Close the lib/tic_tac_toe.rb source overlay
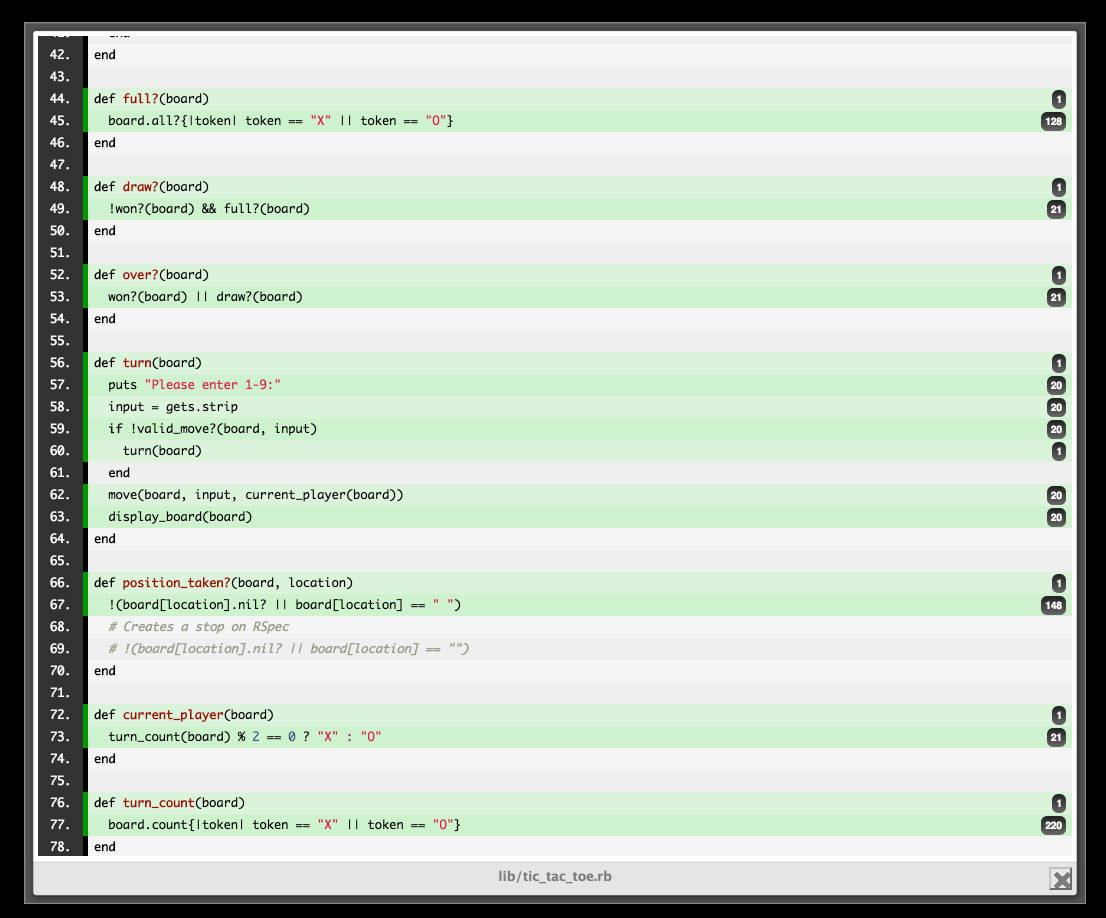This screenshot has width=1106, height=918. click(x=1060, y=878)
